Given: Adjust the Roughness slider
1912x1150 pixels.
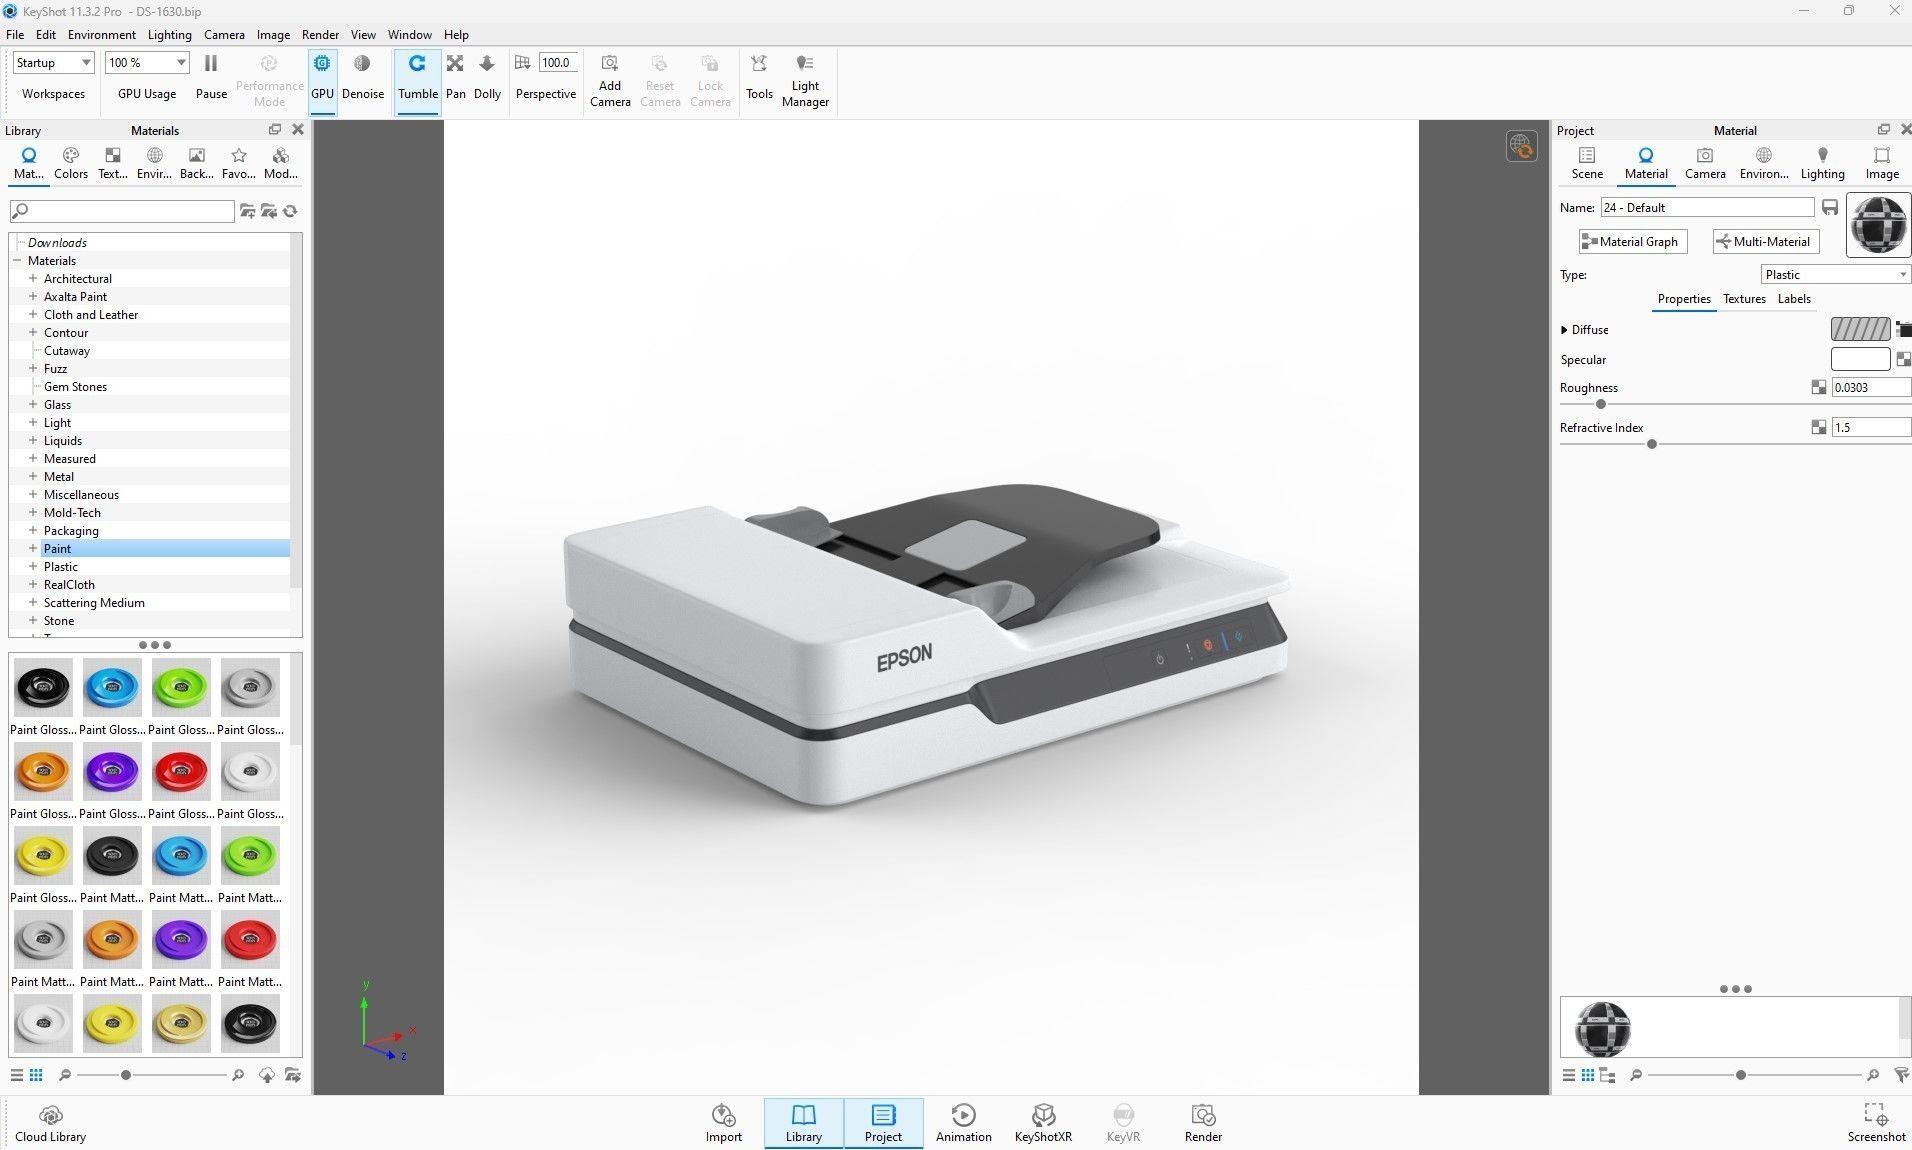Looking at the screenshot, I should click(1601, 405).
